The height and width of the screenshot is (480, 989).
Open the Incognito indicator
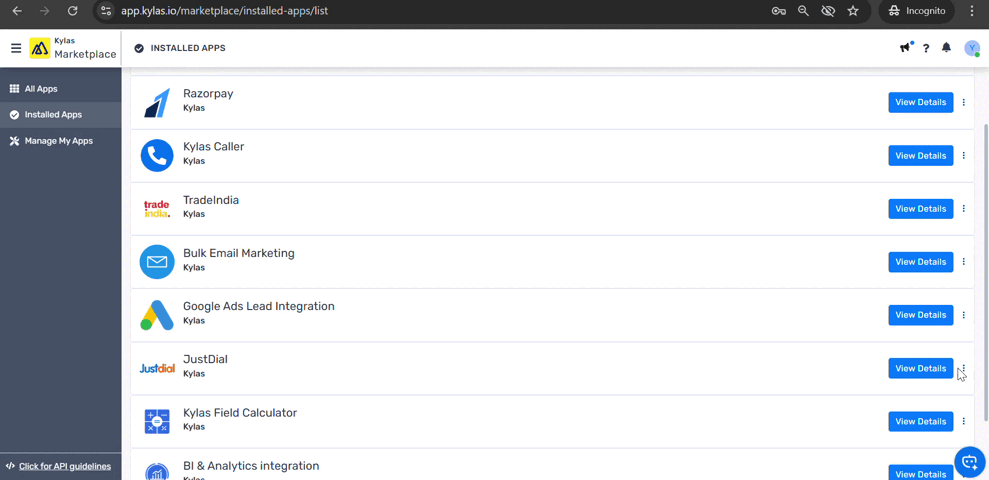(916, 11)
